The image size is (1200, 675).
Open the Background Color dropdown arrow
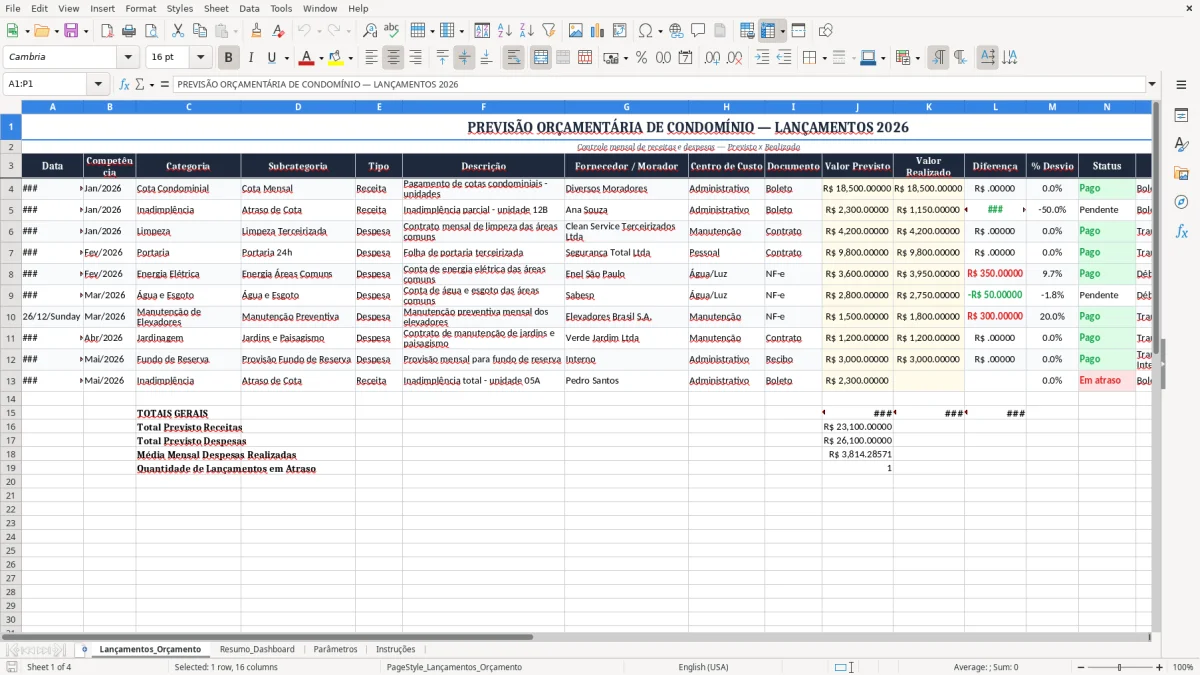click(350, 58)
